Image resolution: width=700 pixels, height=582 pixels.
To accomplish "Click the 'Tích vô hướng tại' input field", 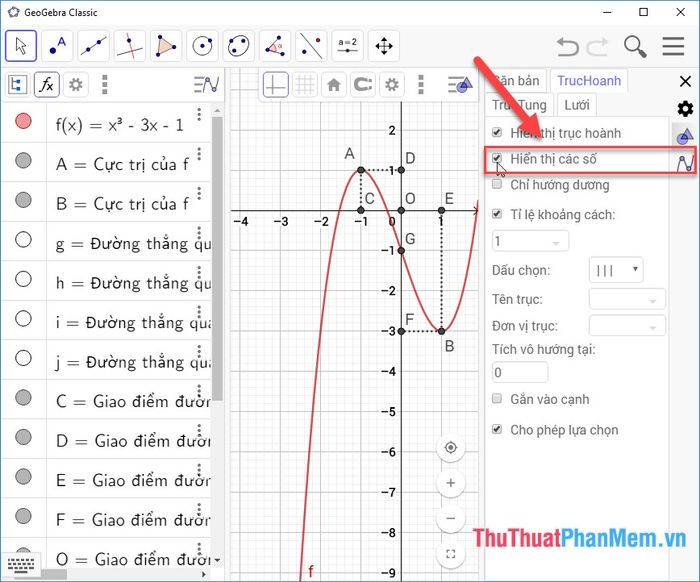I will [520, 372].
